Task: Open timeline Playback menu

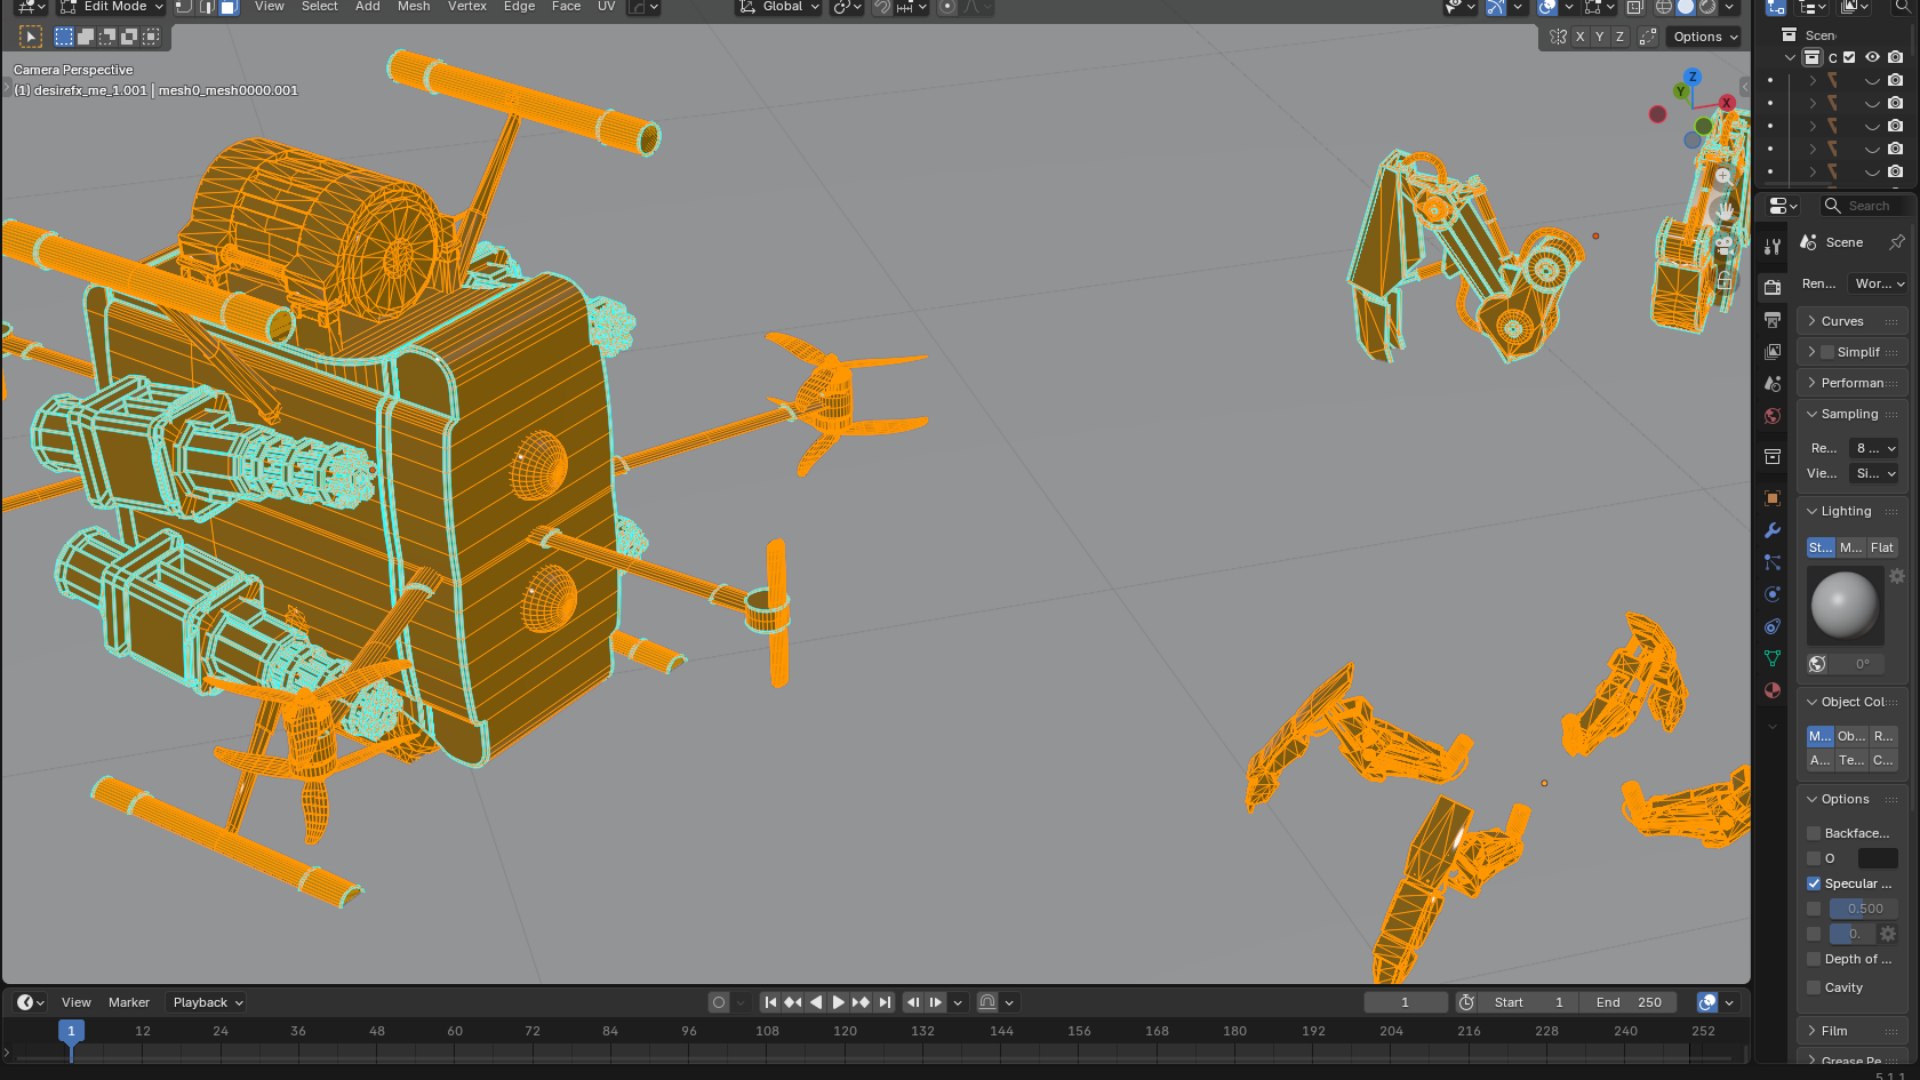Action: click(x=207, y=1002)
